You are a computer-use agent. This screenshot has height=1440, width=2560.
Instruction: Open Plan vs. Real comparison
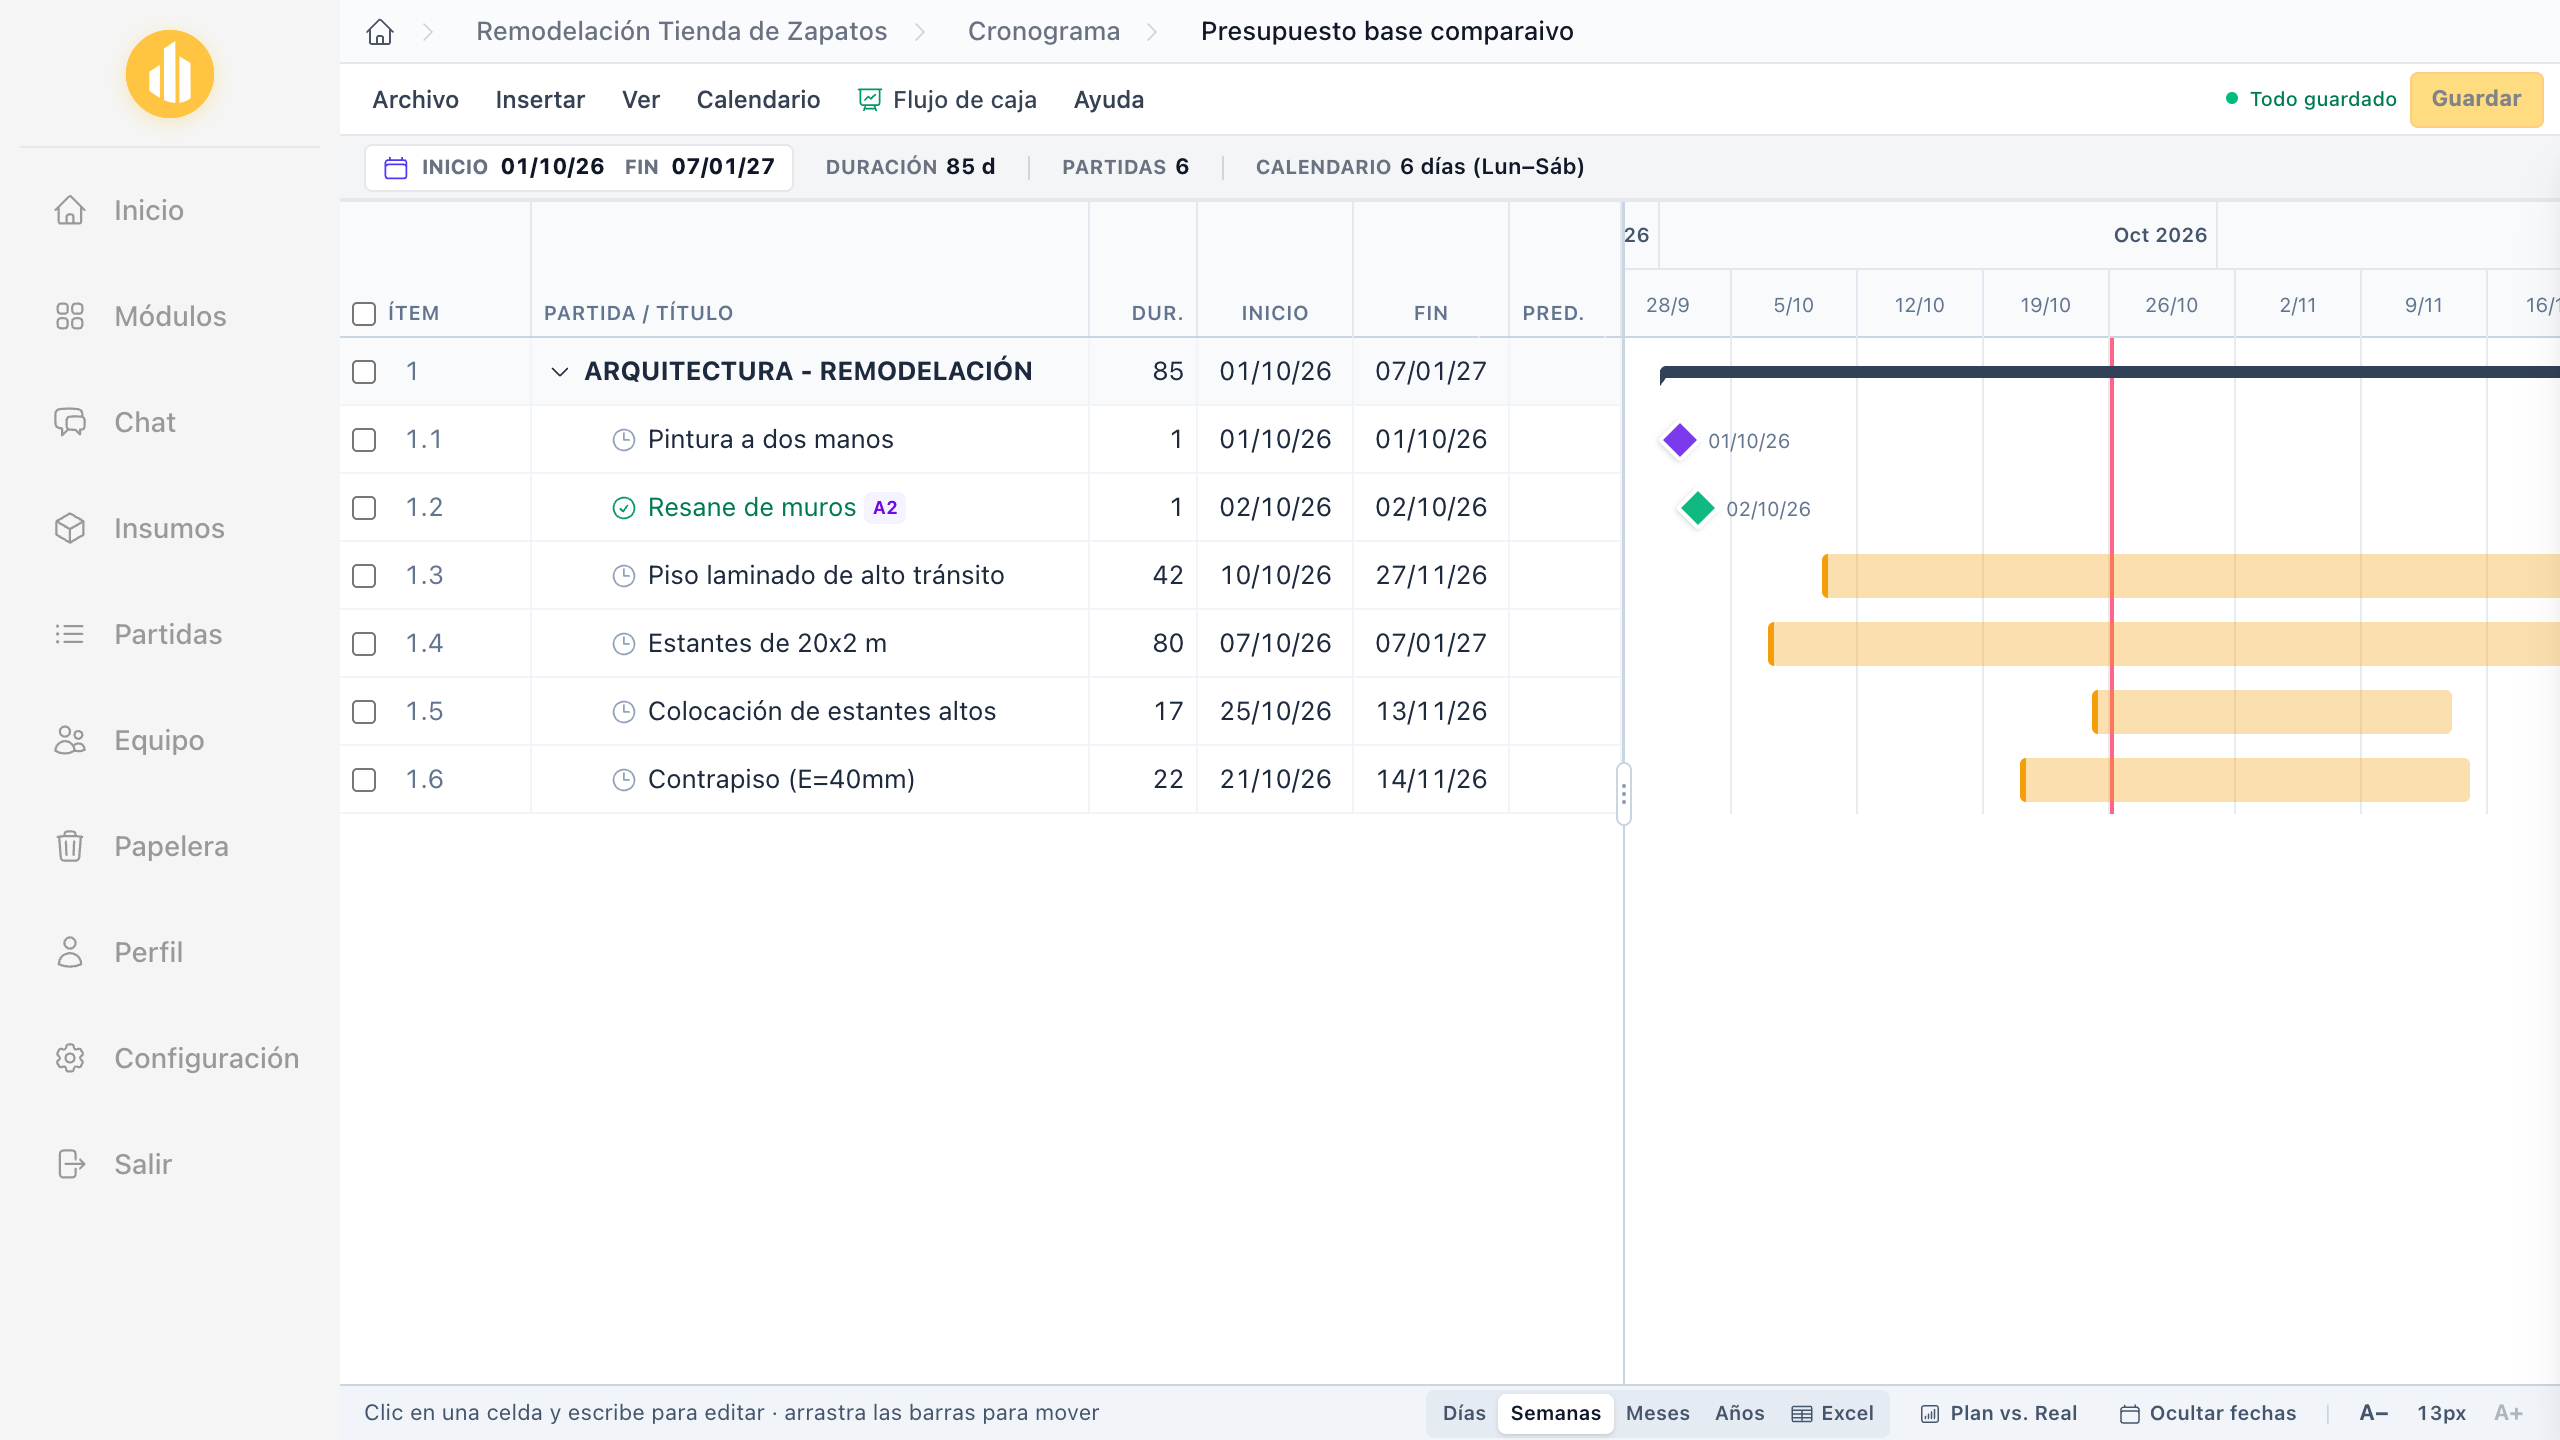tap(1998, 1413)
